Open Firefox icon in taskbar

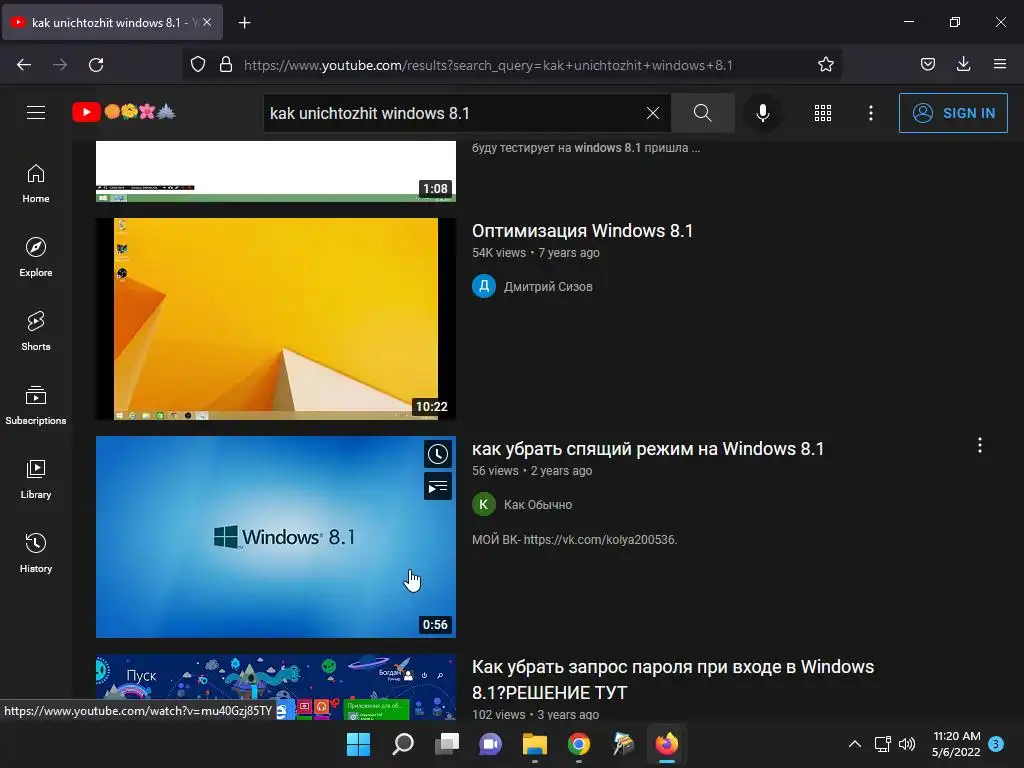click(x=667, y=744)
